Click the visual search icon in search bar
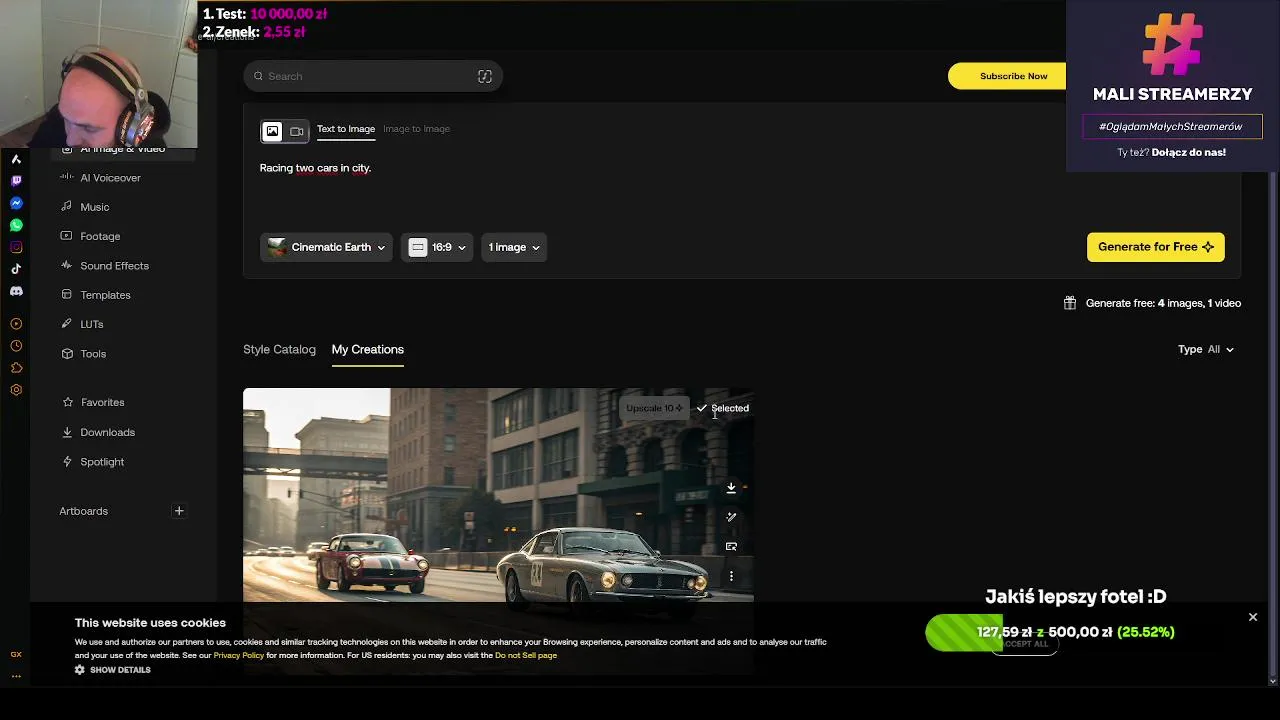Image resolution: width=1280 pixels, height=720 pixels. (485, 76)
